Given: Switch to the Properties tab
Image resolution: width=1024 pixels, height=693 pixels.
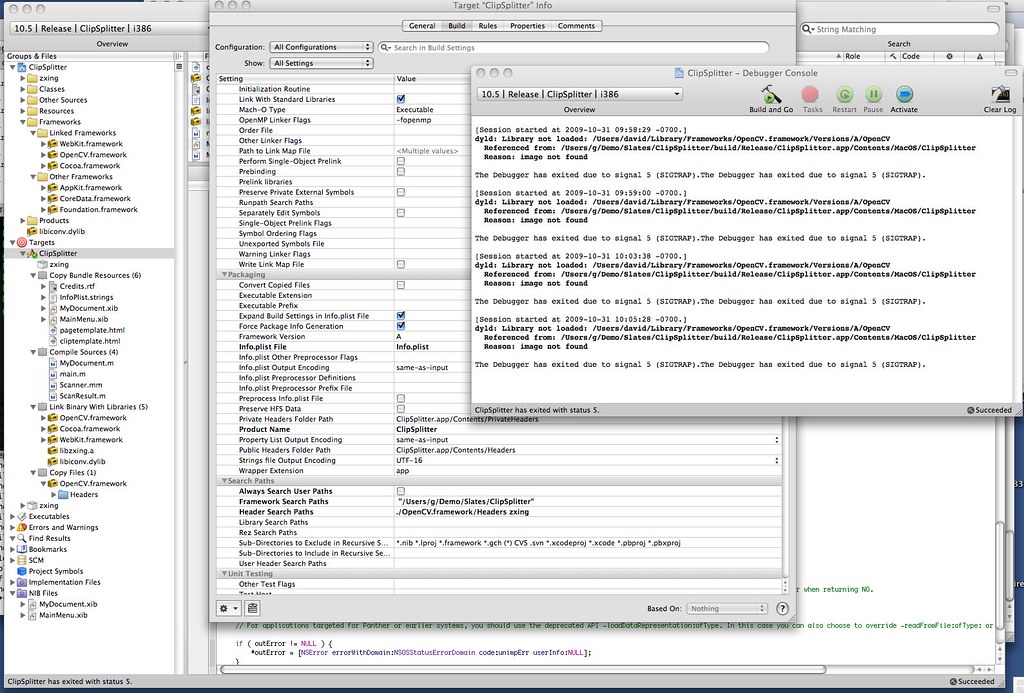Looking at the screenshot, I should 528,26.
